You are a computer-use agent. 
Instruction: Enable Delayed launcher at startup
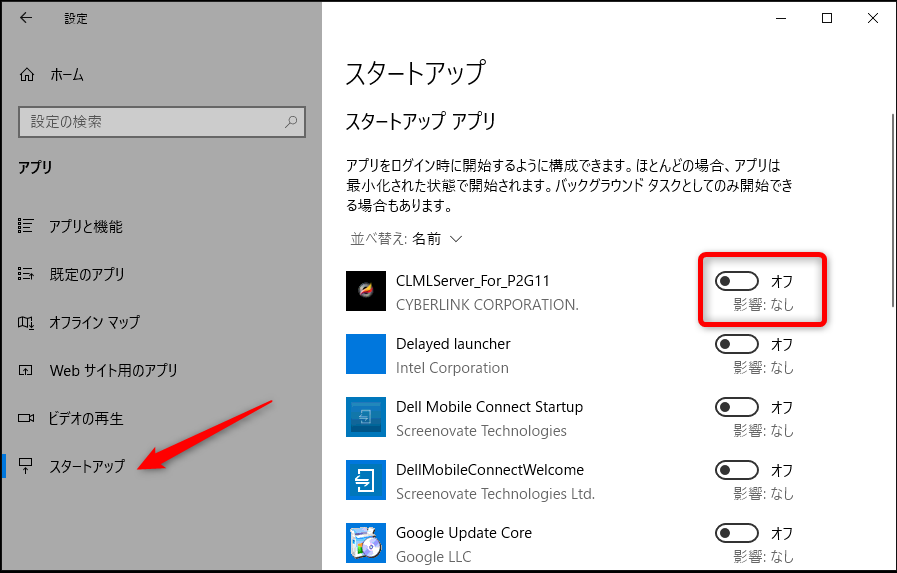point(737,344)
